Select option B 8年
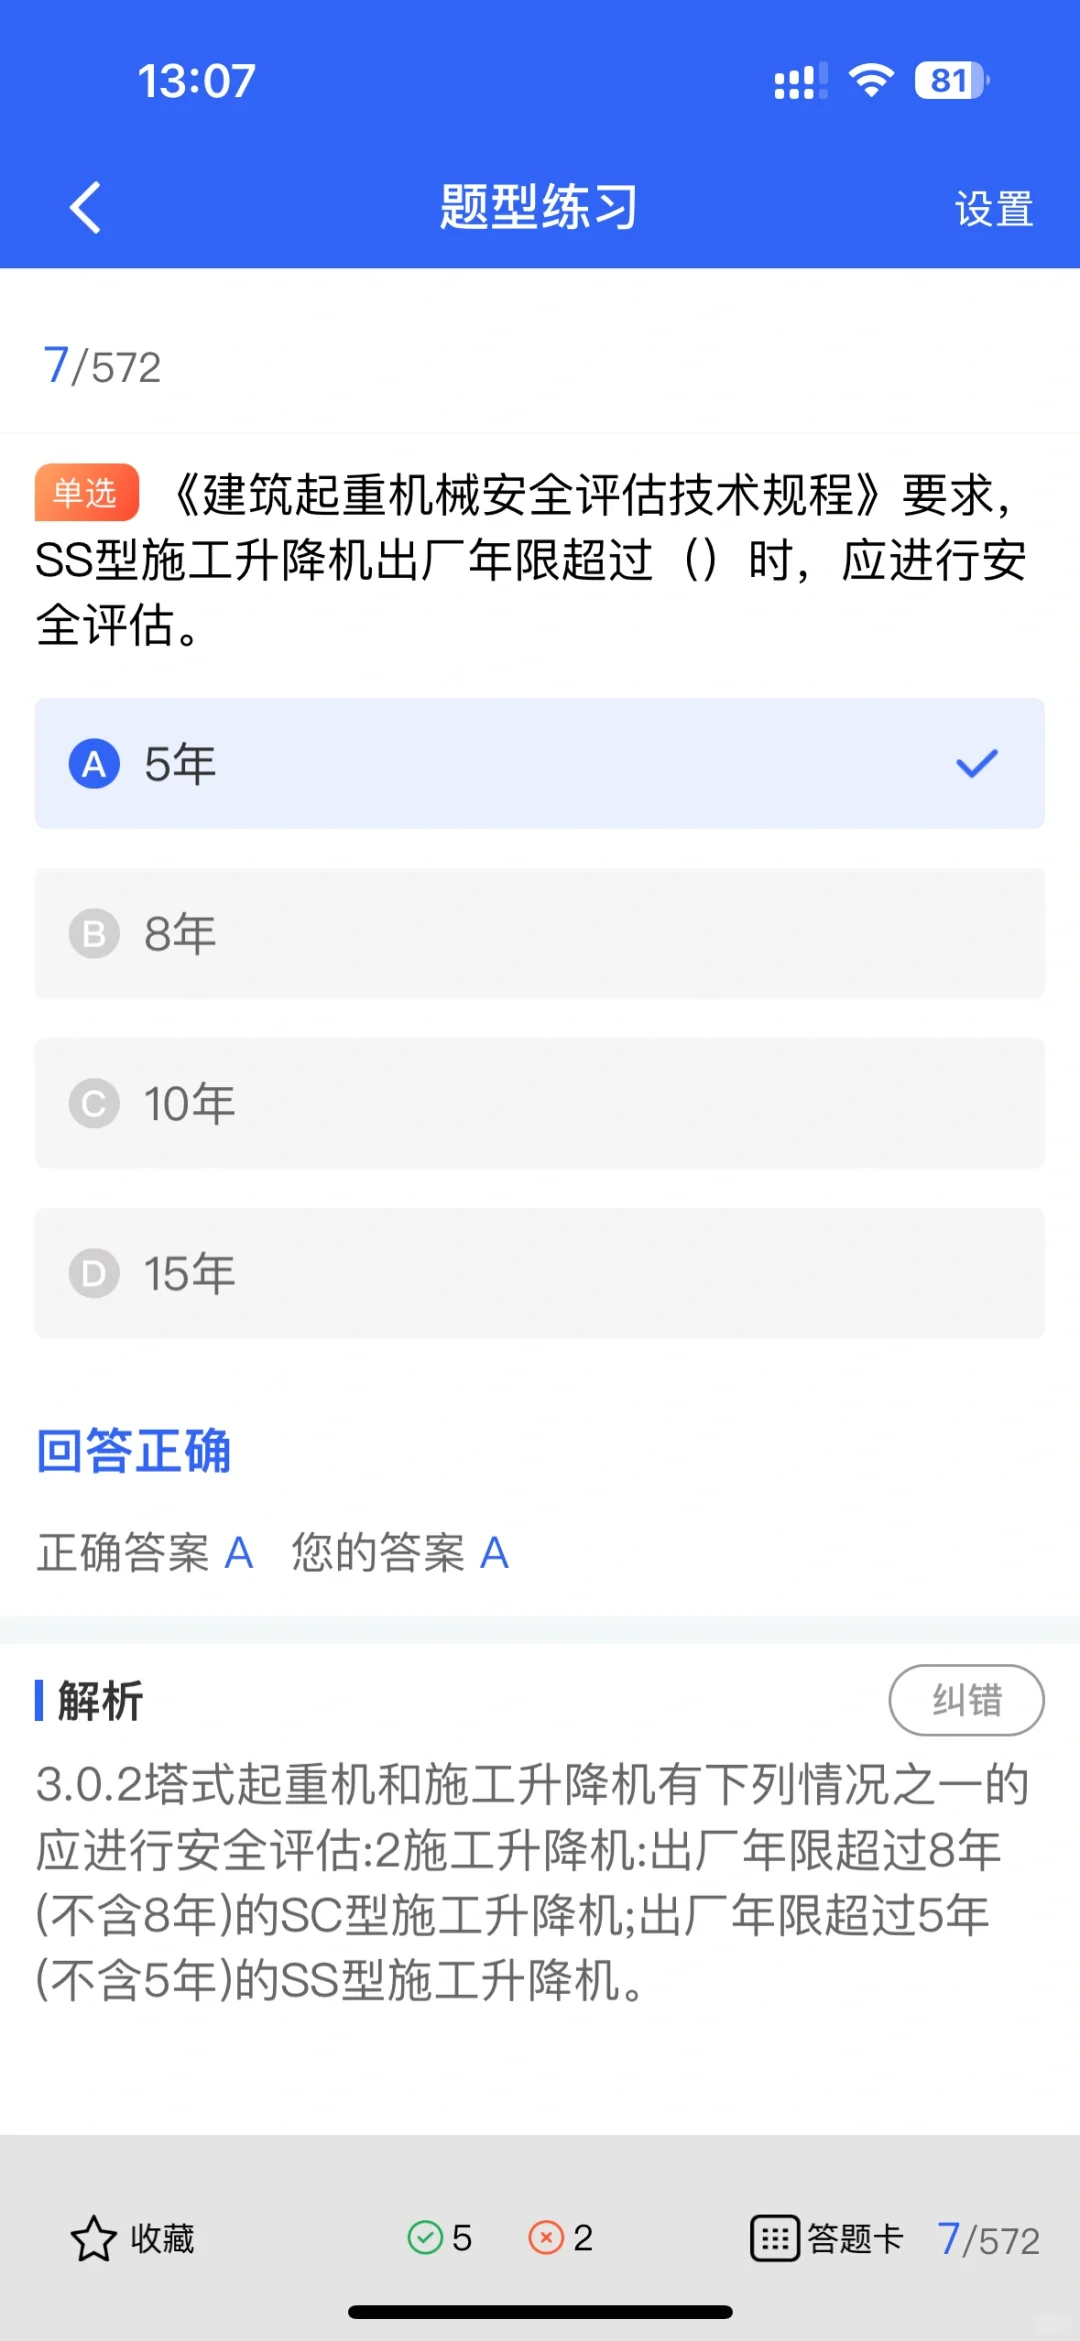The image size is (1080, 2341). 540,934
